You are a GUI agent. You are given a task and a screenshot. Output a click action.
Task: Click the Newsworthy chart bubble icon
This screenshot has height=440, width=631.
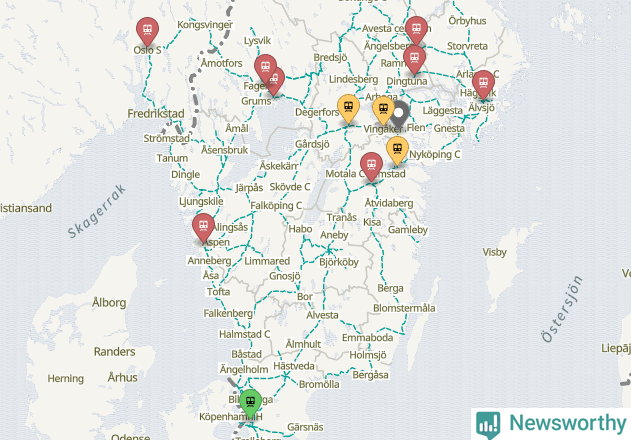pos(488,425)
